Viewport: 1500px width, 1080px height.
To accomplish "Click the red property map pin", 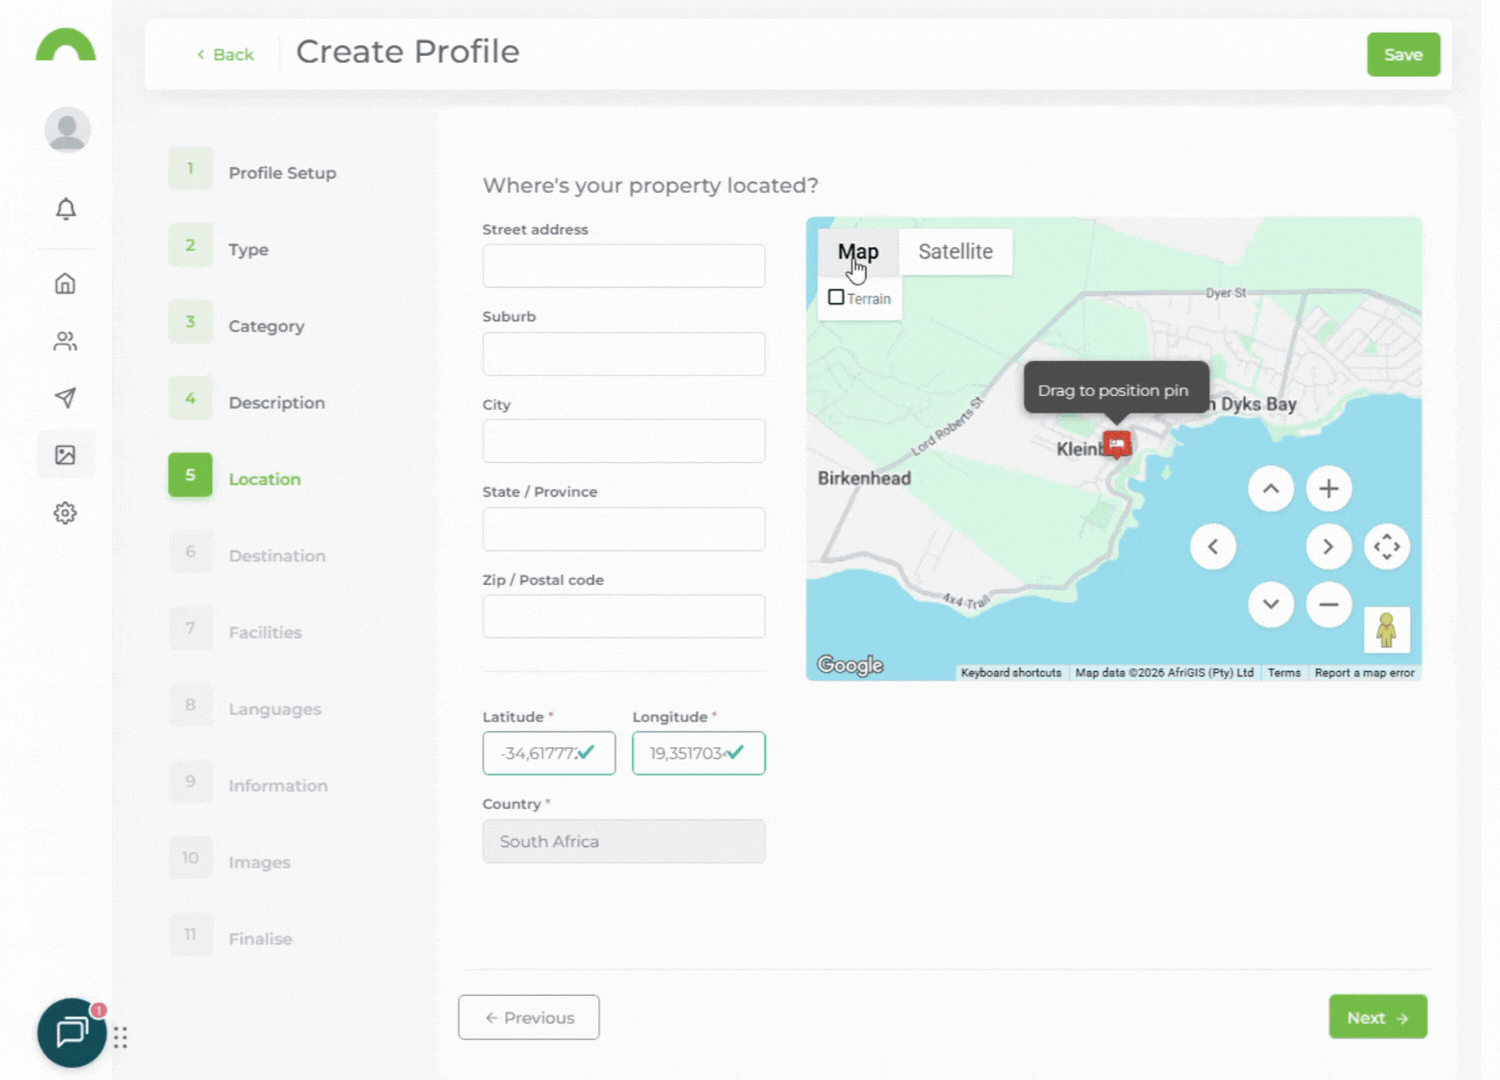I will tap(1117, 443).
